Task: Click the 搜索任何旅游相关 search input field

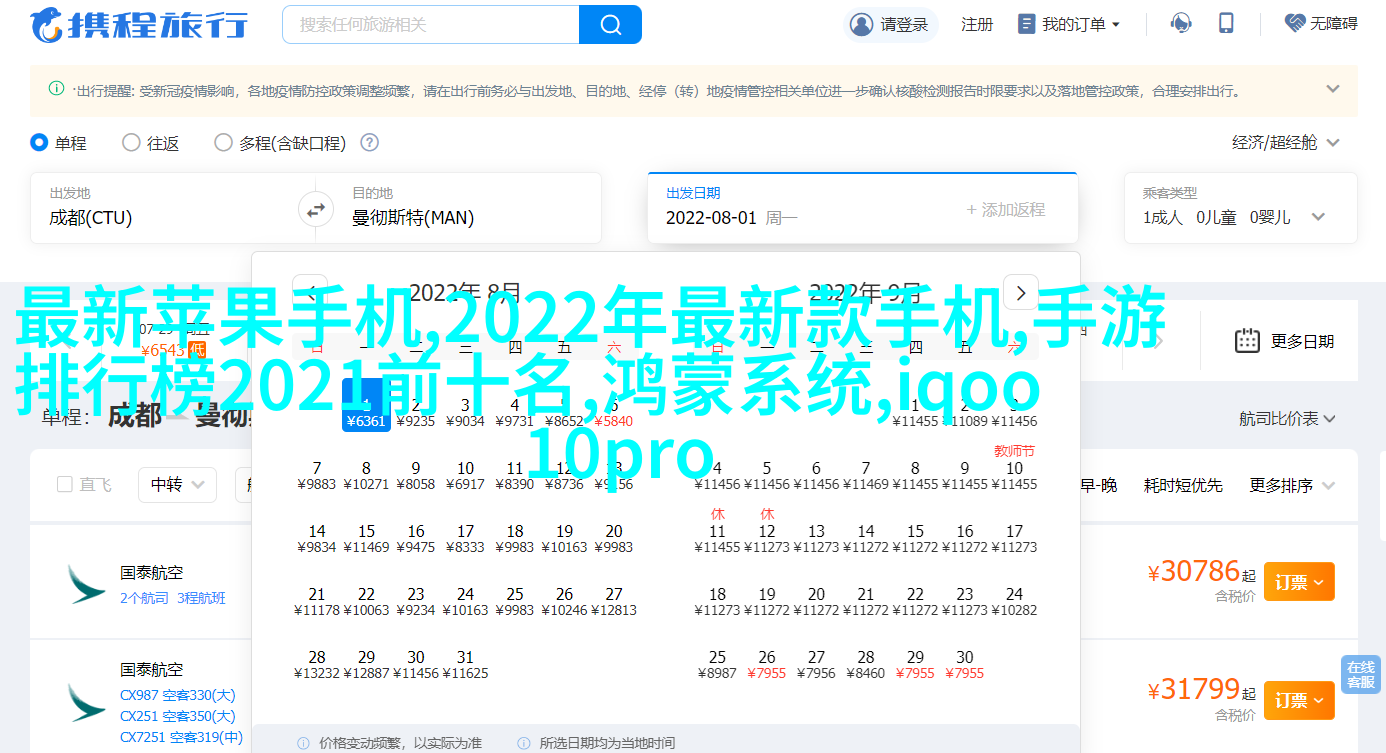Action: 431,24
